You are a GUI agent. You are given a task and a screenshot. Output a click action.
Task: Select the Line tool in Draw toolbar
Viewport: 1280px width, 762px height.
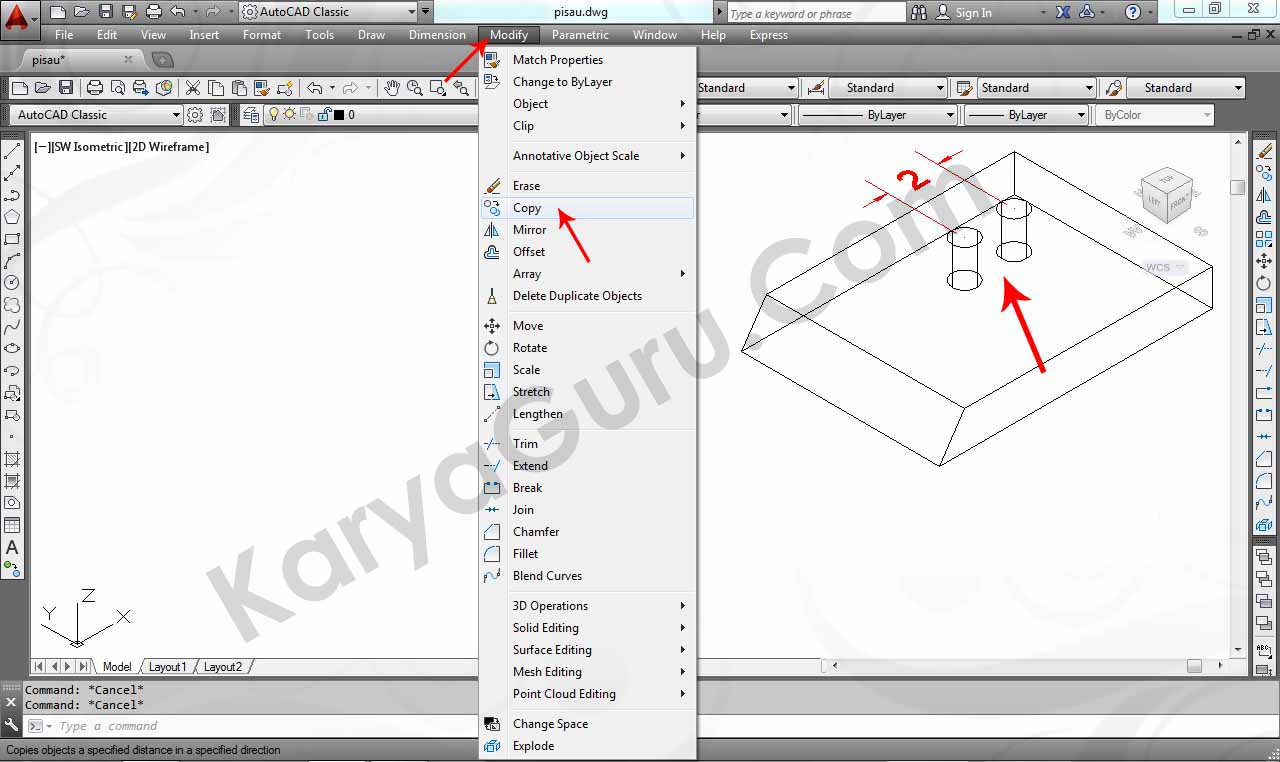pyautogui.click(x=12, y=152)
